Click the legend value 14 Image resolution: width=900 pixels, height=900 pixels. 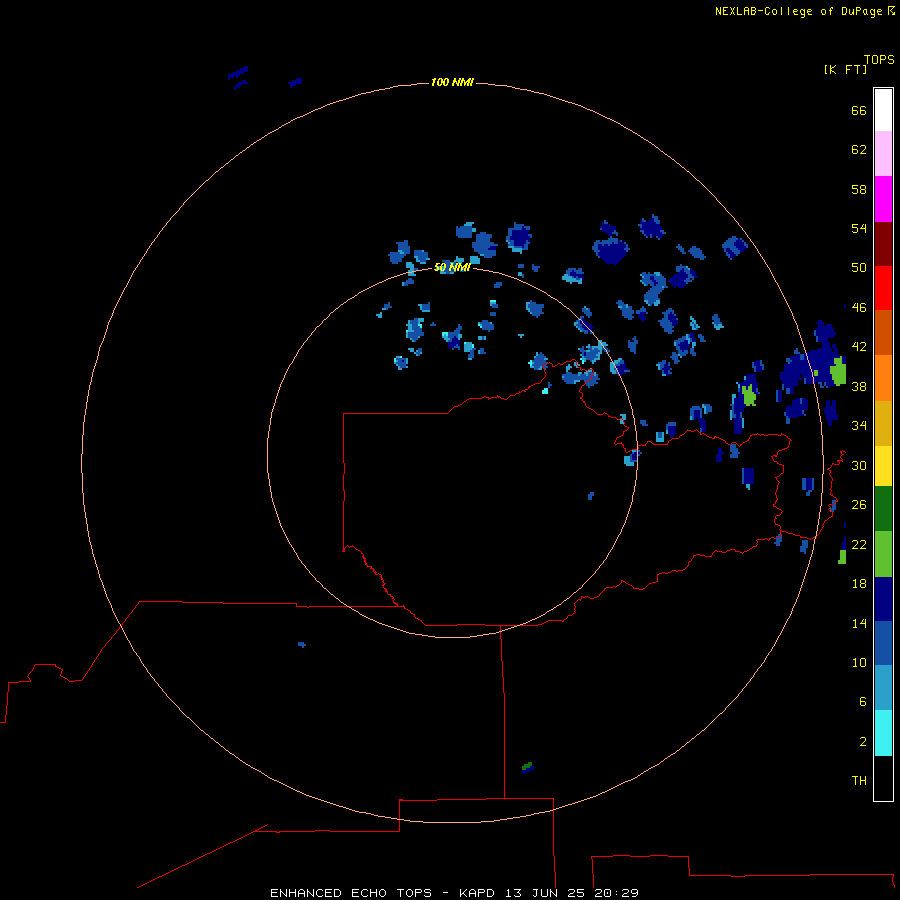(859, 623)
